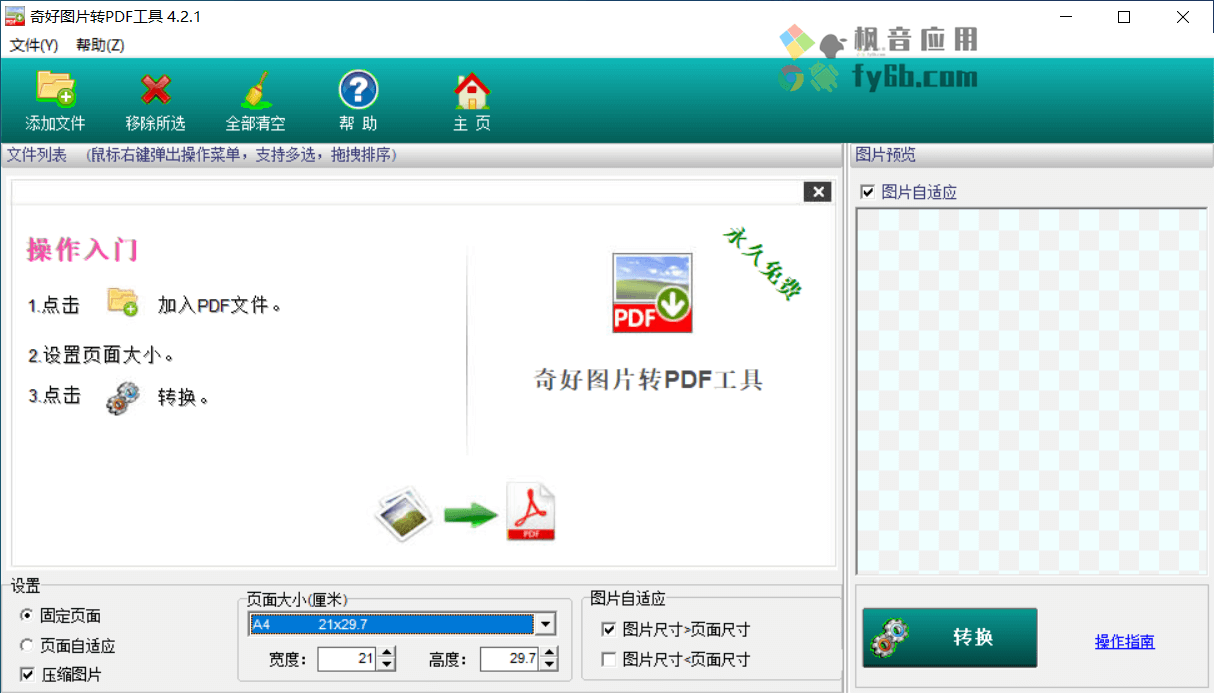Open the 操作指南 link

tap(1125, 642)
